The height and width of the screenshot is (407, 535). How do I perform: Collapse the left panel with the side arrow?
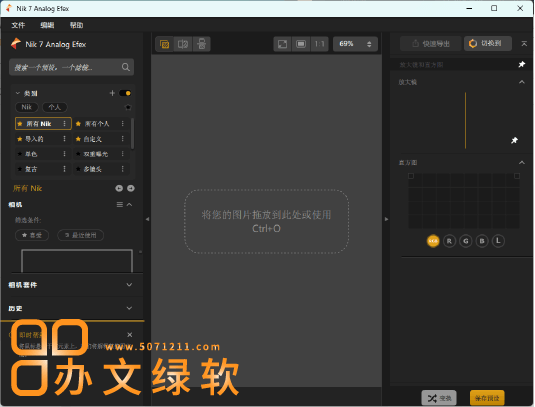click(147, 219)
